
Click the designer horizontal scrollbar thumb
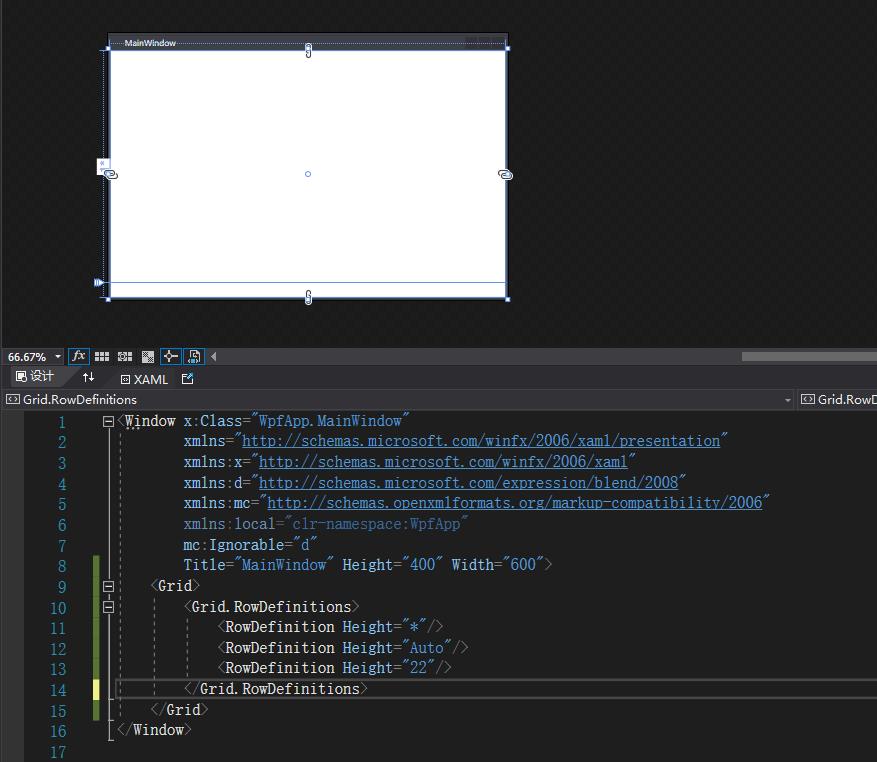pyautogui.click(x=809, y=357)
